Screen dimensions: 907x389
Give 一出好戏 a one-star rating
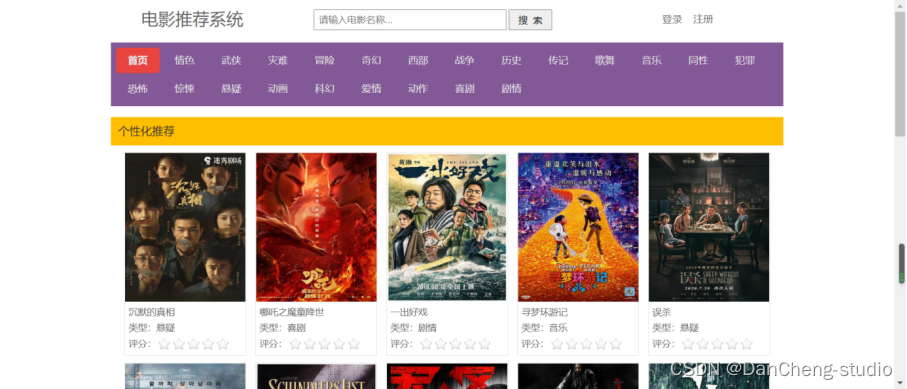coord(426,344)
